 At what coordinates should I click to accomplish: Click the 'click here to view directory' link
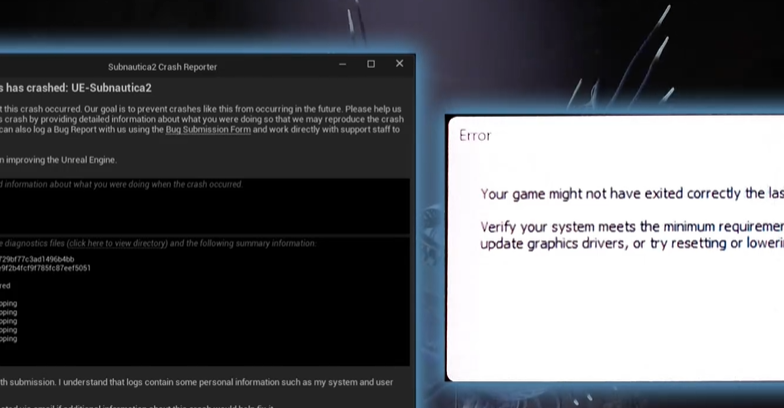(x=118, y=244)
